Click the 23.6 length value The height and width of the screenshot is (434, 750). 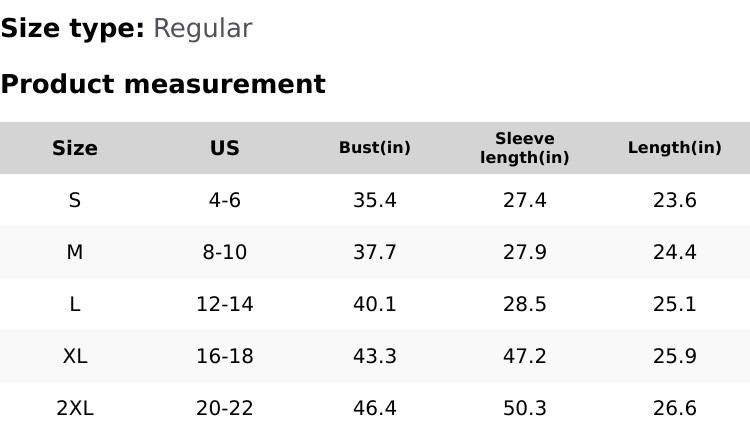pos(675,200)
